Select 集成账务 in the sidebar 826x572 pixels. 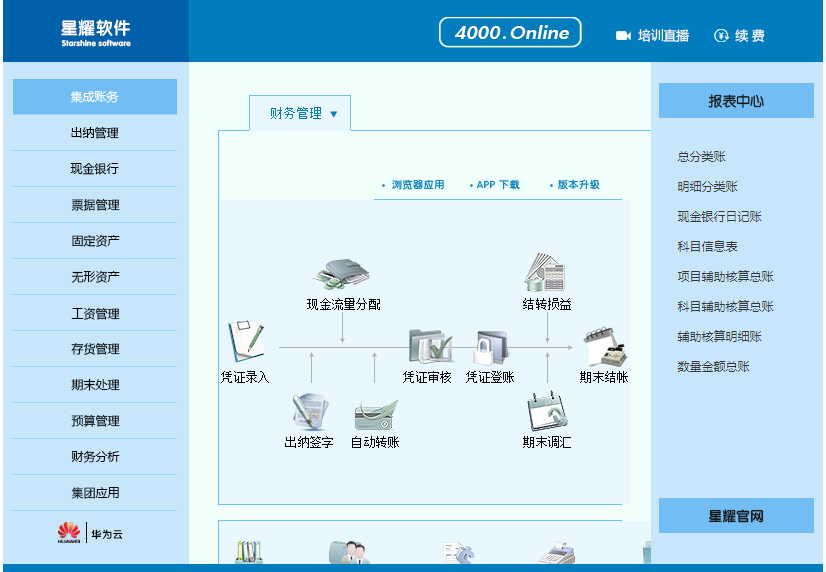click(95, 97)
